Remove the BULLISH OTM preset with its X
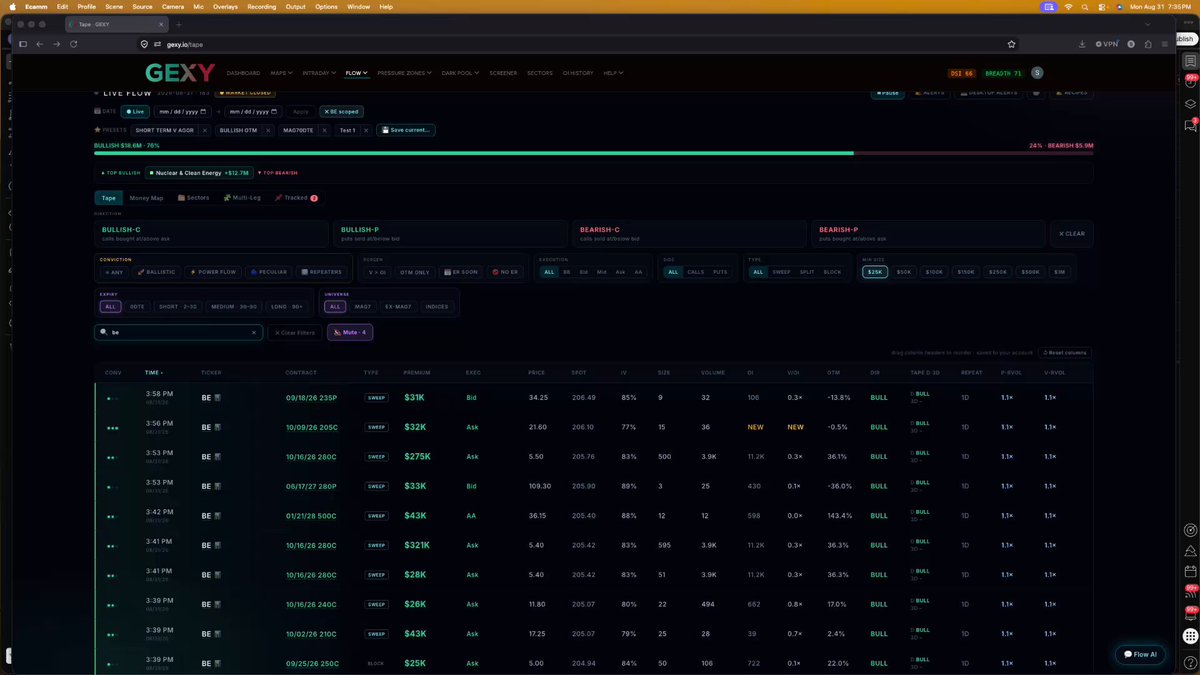 [x=269, y=130]
